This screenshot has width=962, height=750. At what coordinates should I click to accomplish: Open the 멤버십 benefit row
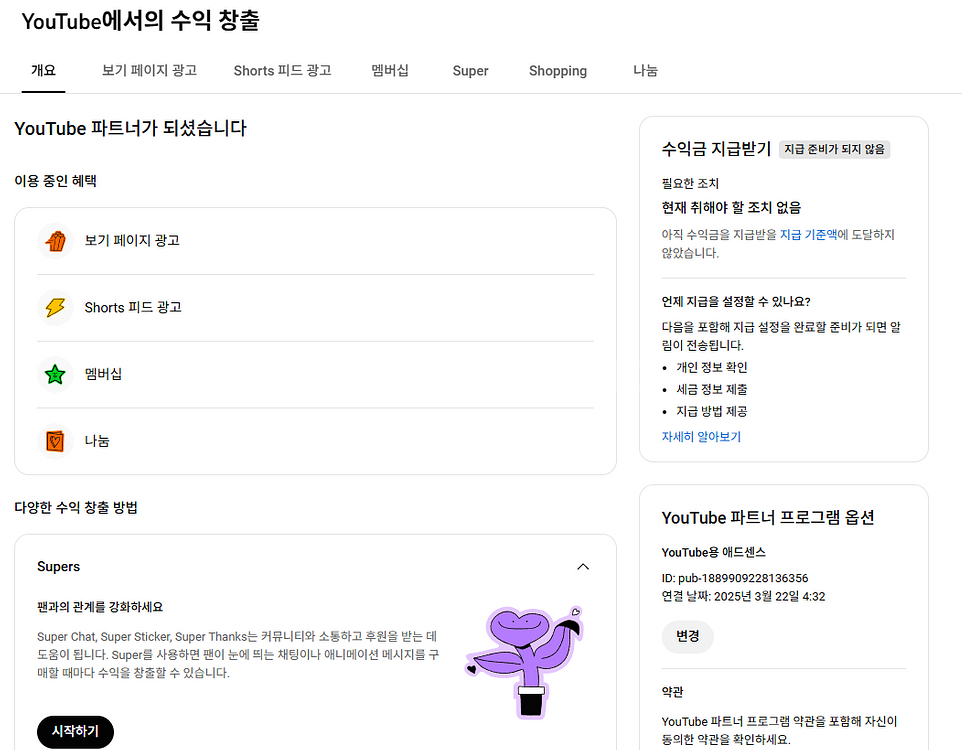coord(315,374)
